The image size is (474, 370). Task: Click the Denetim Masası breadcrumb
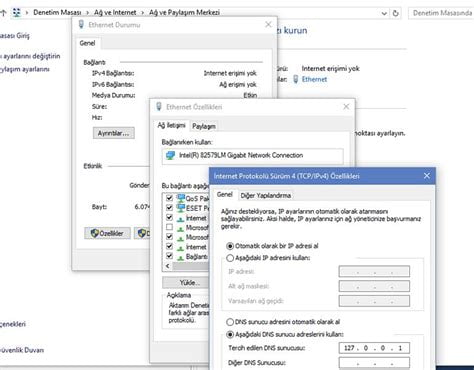[57, 13]
